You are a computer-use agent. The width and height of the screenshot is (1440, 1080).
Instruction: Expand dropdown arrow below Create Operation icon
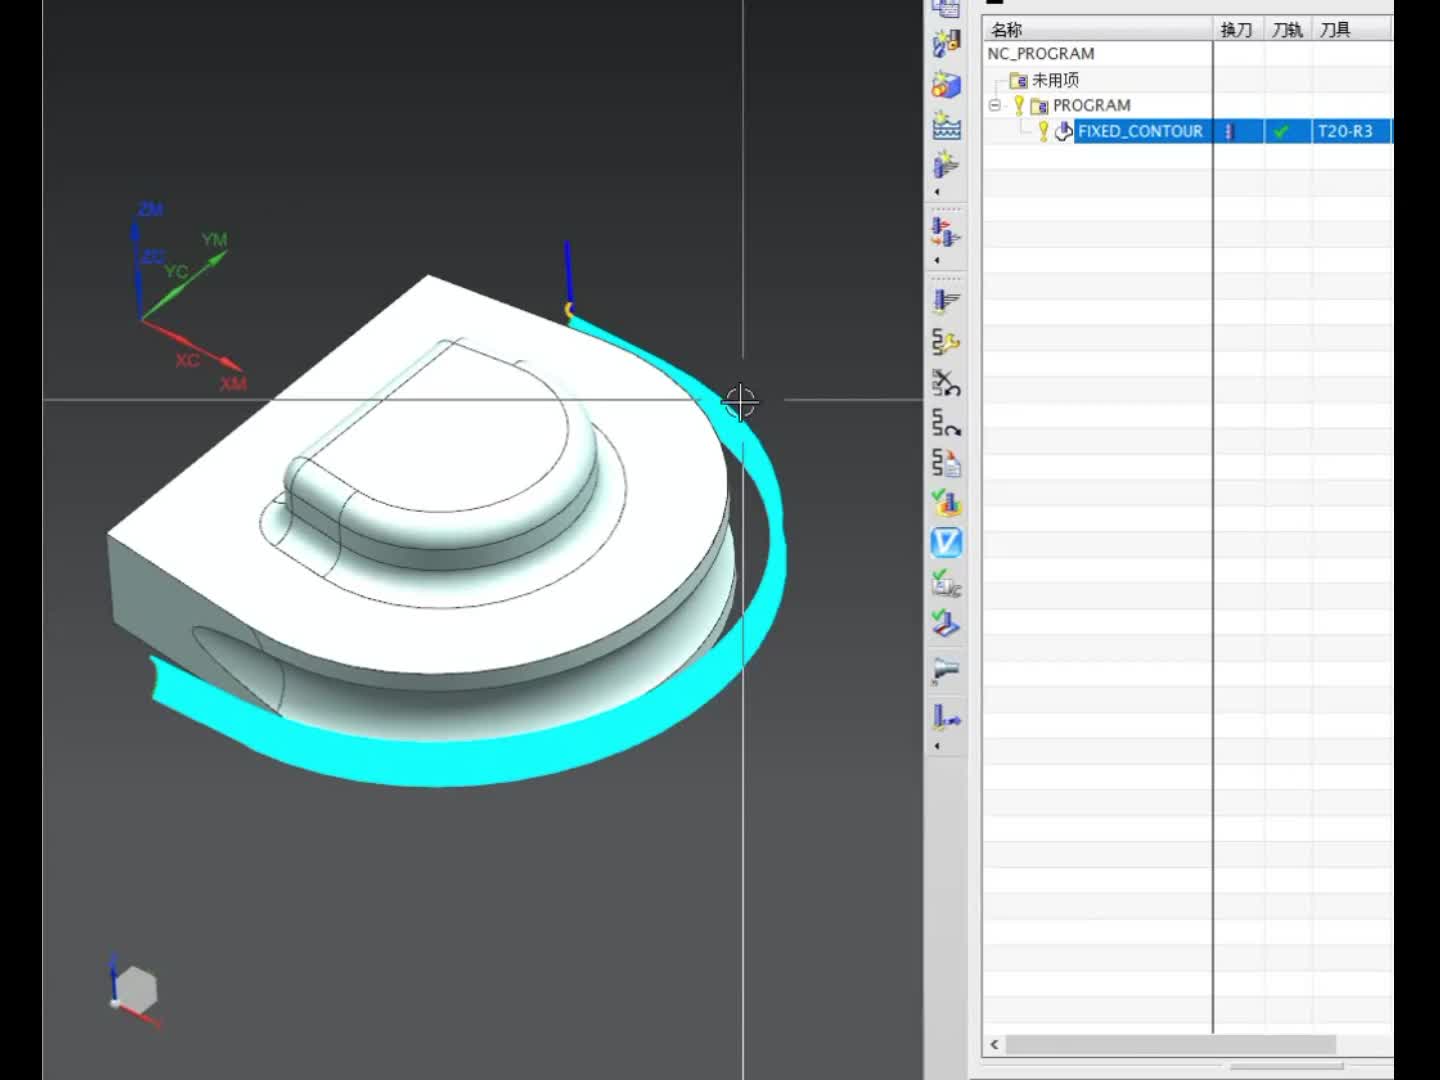pyautogui.click(x=937, y=192)
